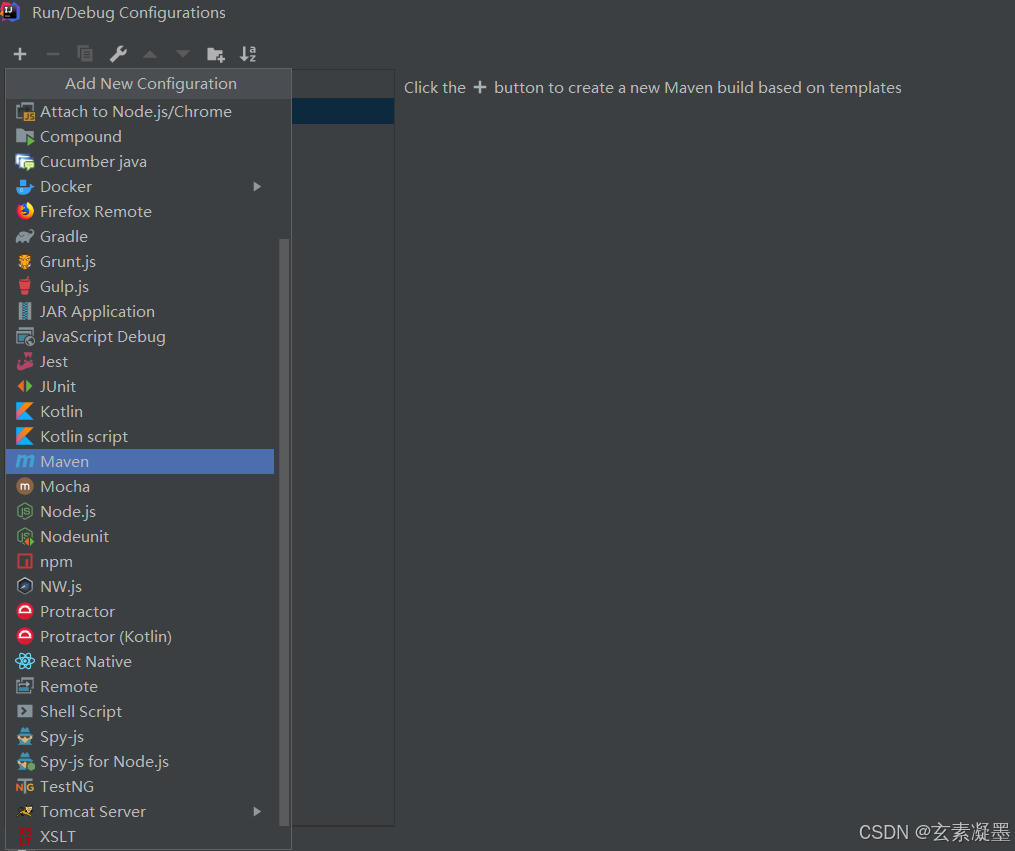The image size is (1015, 851).
Task: Choose Spy-js for Node.js configuration
Action: tap(140, 762)
